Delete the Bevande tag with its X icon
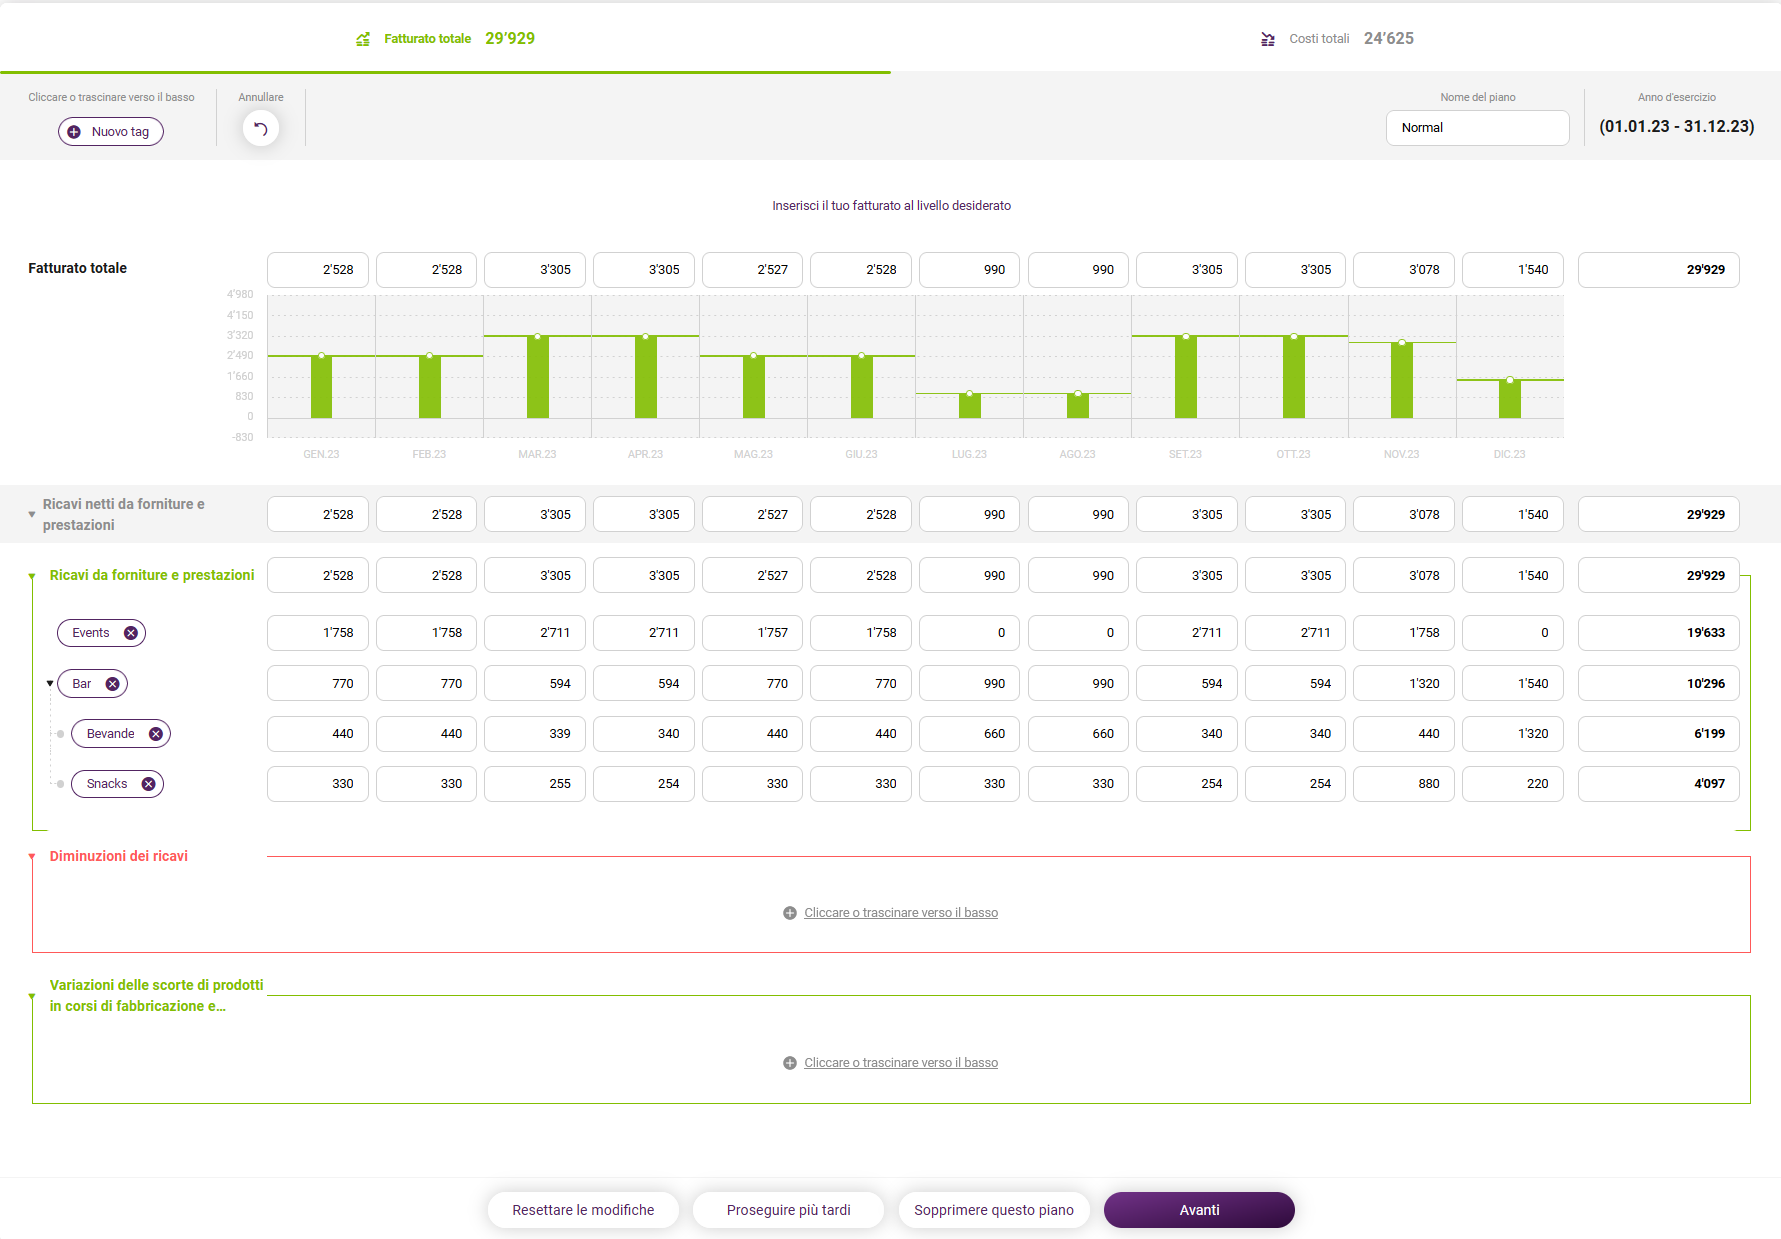The height and width of the screenshot is (1239, 1781). pyautogui.click(x=155, y=734)
